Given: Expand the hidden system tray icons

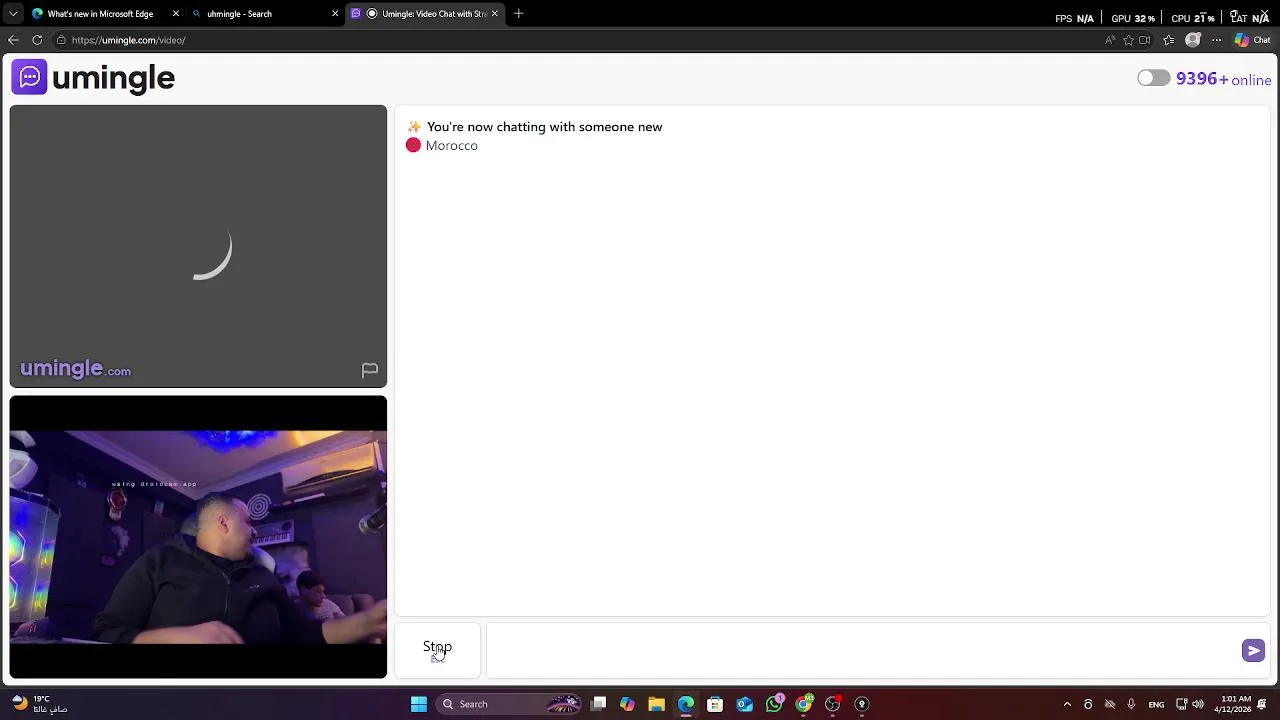Looking at the screenshot, I should [1067, 704].
